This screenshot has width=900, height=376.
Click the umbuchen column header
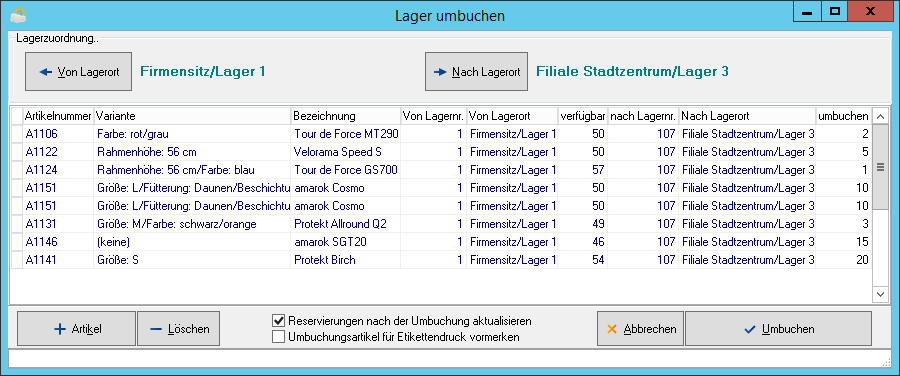[844, 117]
